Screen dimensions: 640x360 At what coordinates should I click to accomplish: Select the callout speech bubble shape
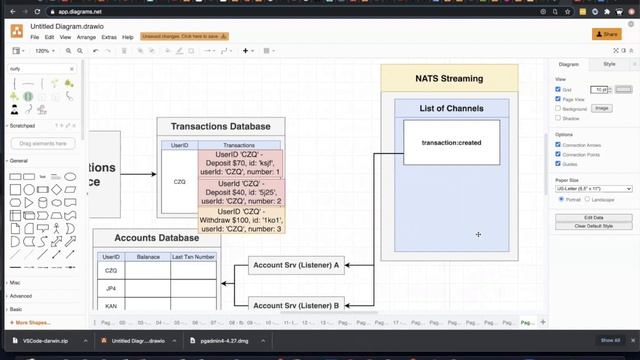(42, 229)
